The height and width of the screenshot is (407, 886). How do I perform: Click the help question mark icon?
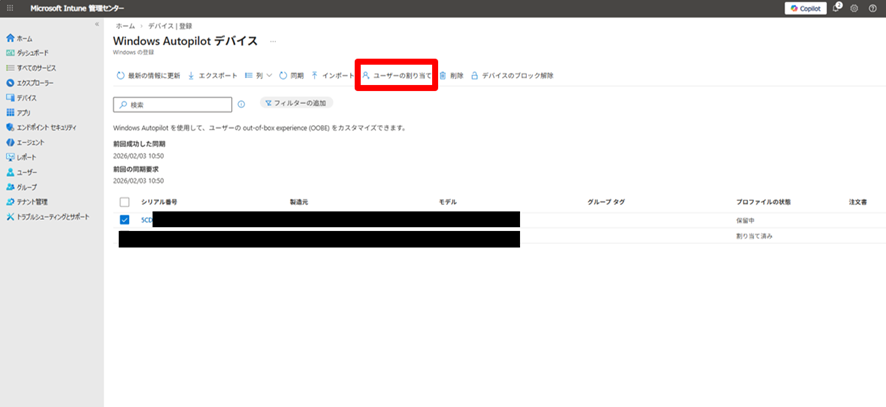(x=873, y=8)
